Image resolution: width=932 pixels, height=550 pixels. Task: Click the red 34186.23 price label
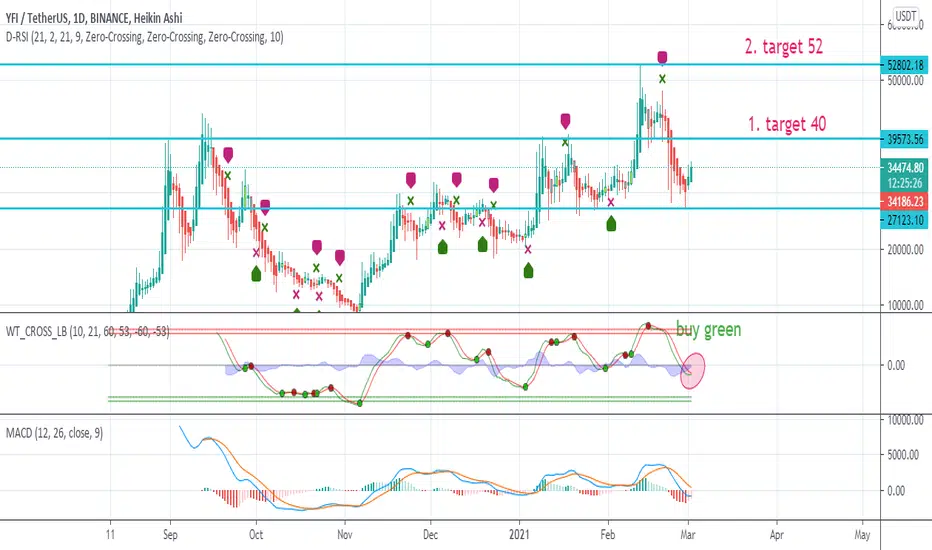[x=905, y=202]
